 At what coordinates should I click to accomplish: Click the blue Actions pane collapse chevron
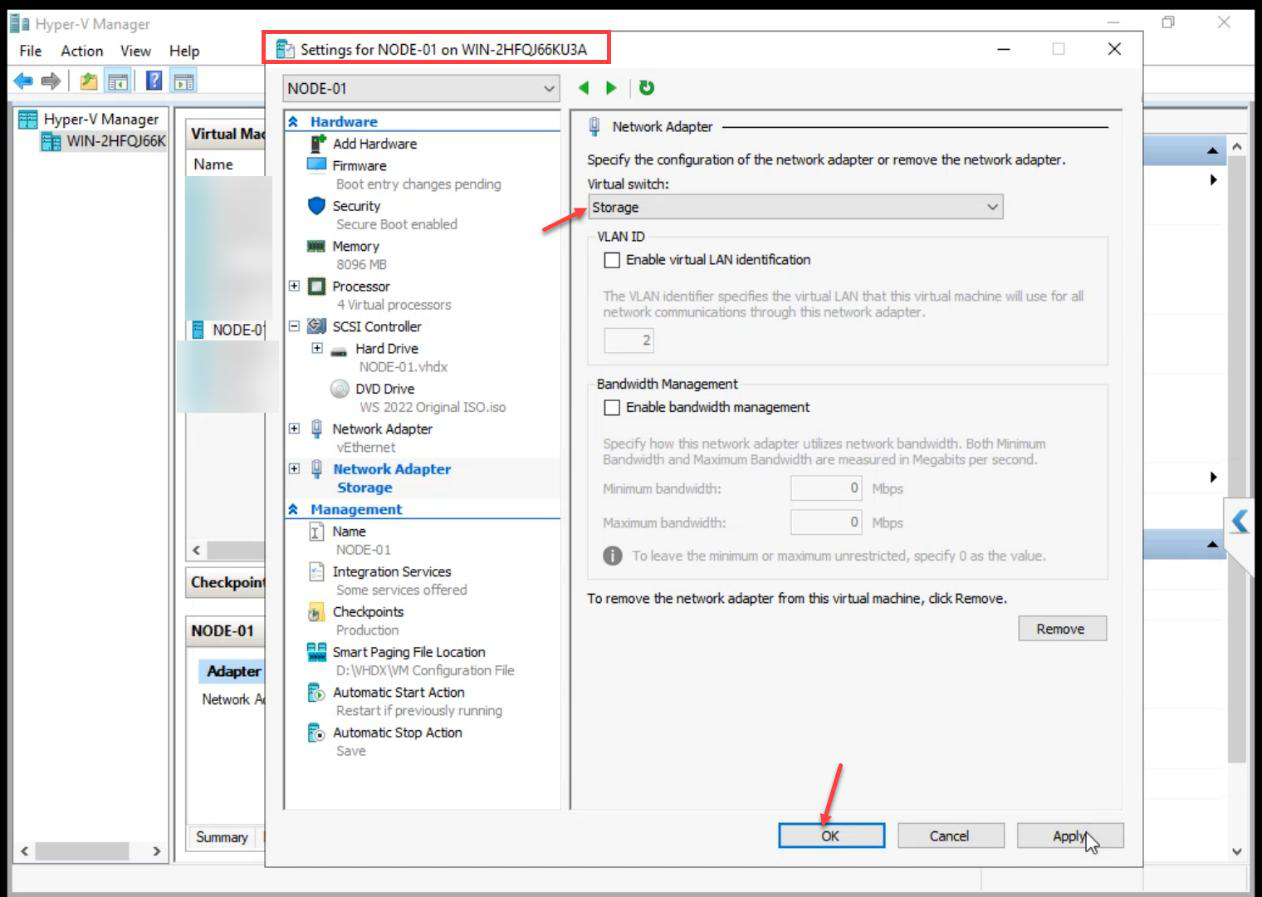(1241, 521)
